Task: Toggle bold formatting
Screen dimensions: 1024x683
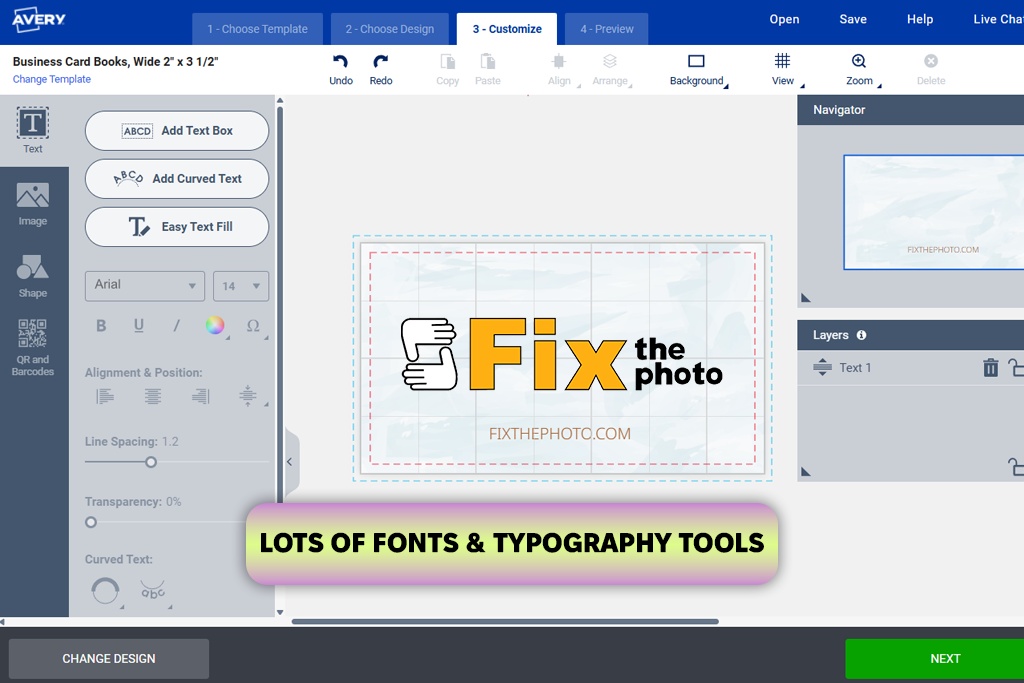Action: [x=101, y=325]
